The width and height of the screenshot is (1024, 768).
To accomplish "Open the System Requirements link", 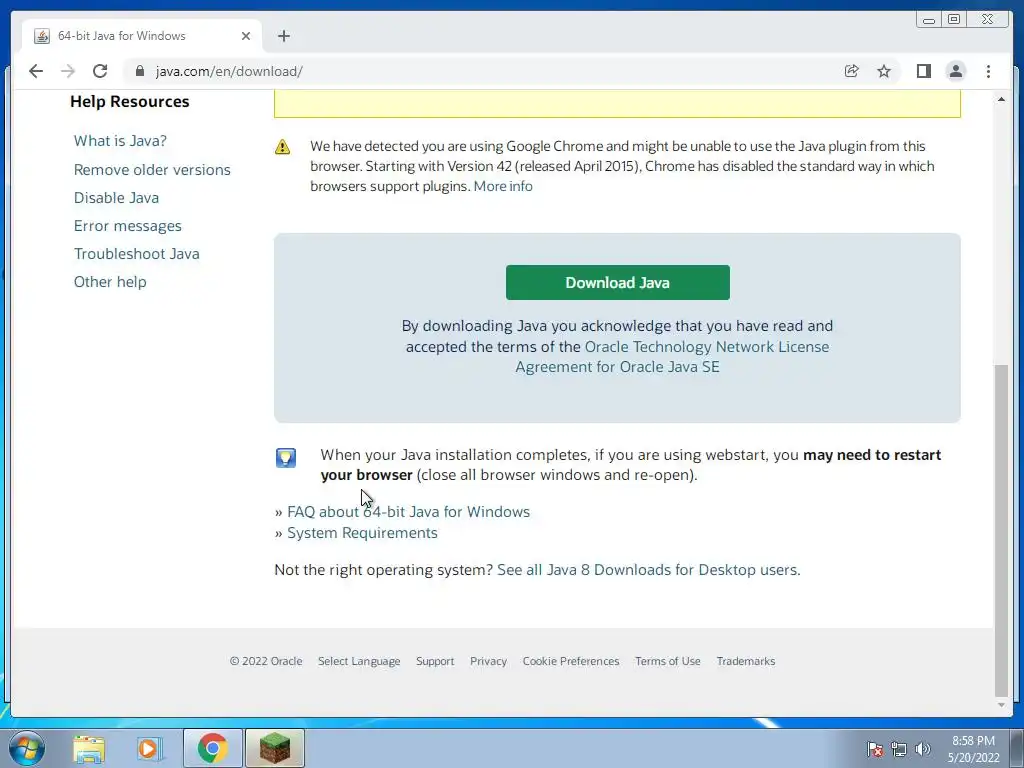I will point(362,533).
